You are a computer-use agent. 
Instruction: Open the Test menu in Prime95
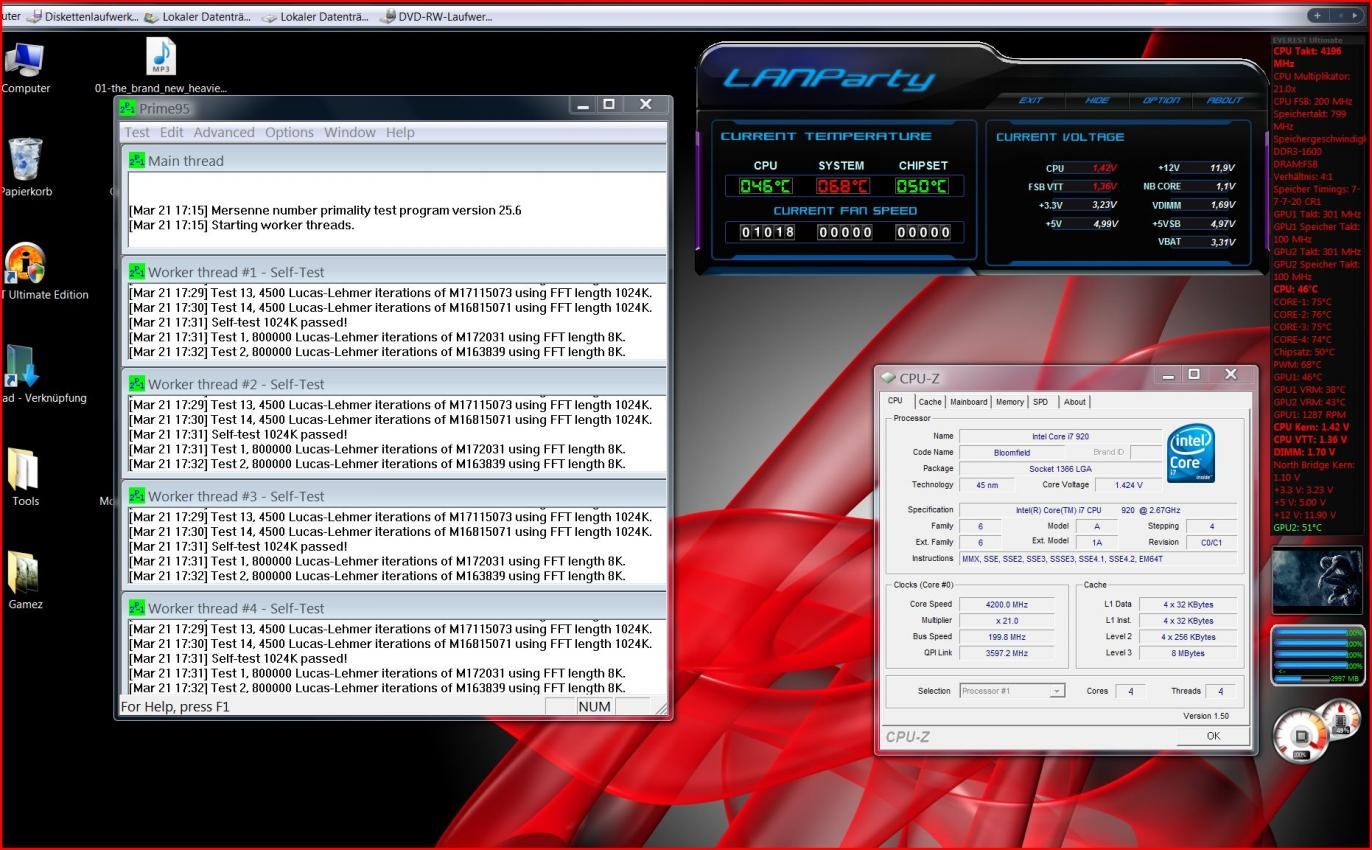[137, 132]
